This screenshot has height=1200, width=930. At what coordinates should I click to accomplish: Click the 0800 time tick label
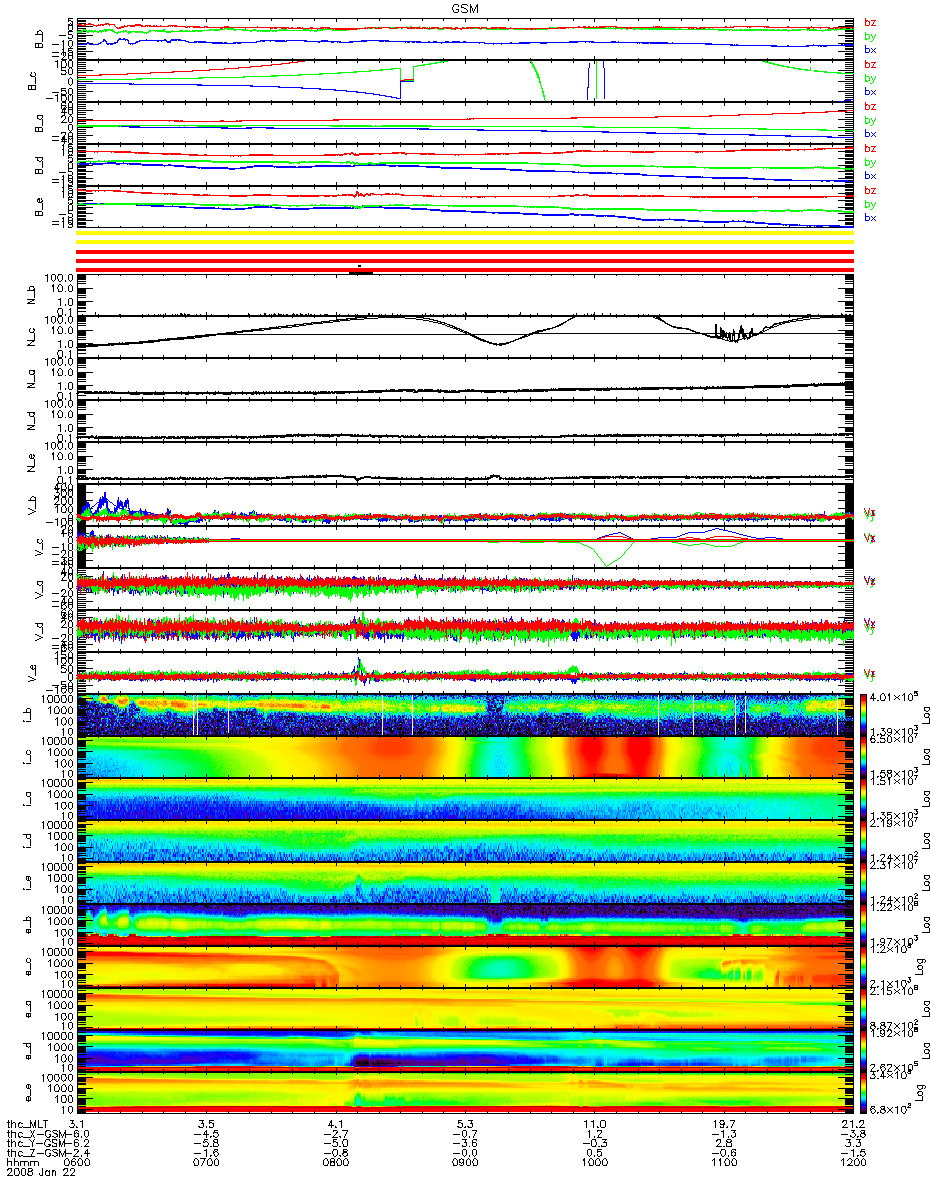[337, 1162]
